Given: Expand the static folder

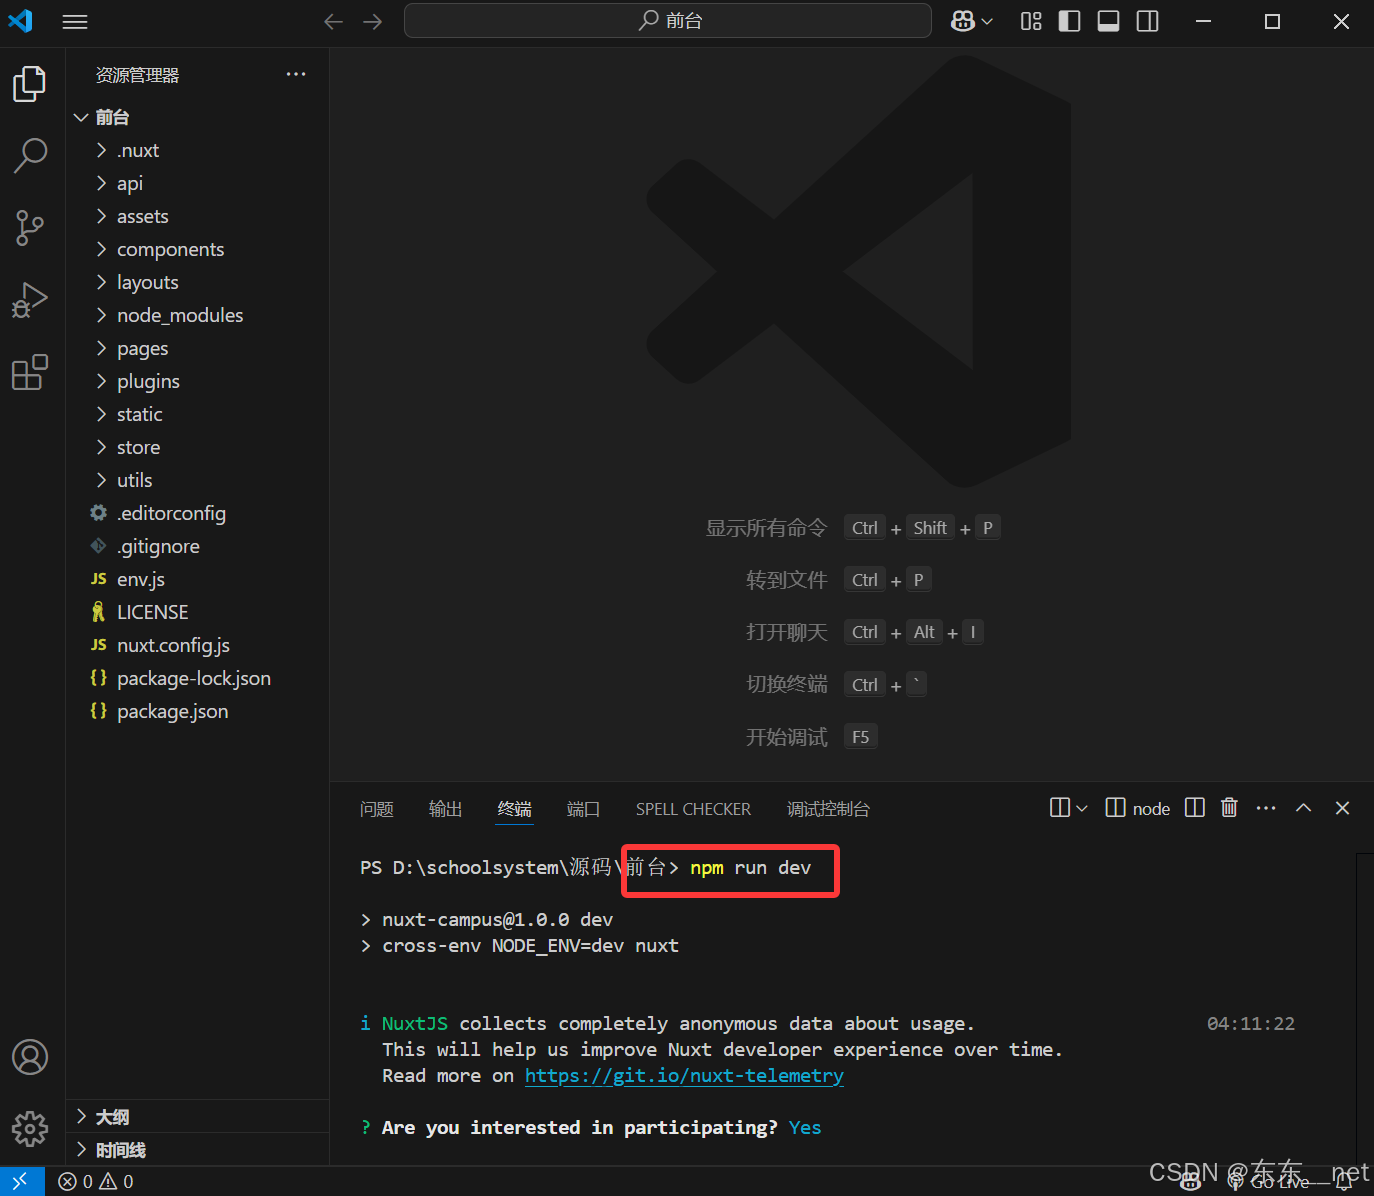Looking at the screenshot, I should coord(198,414).
